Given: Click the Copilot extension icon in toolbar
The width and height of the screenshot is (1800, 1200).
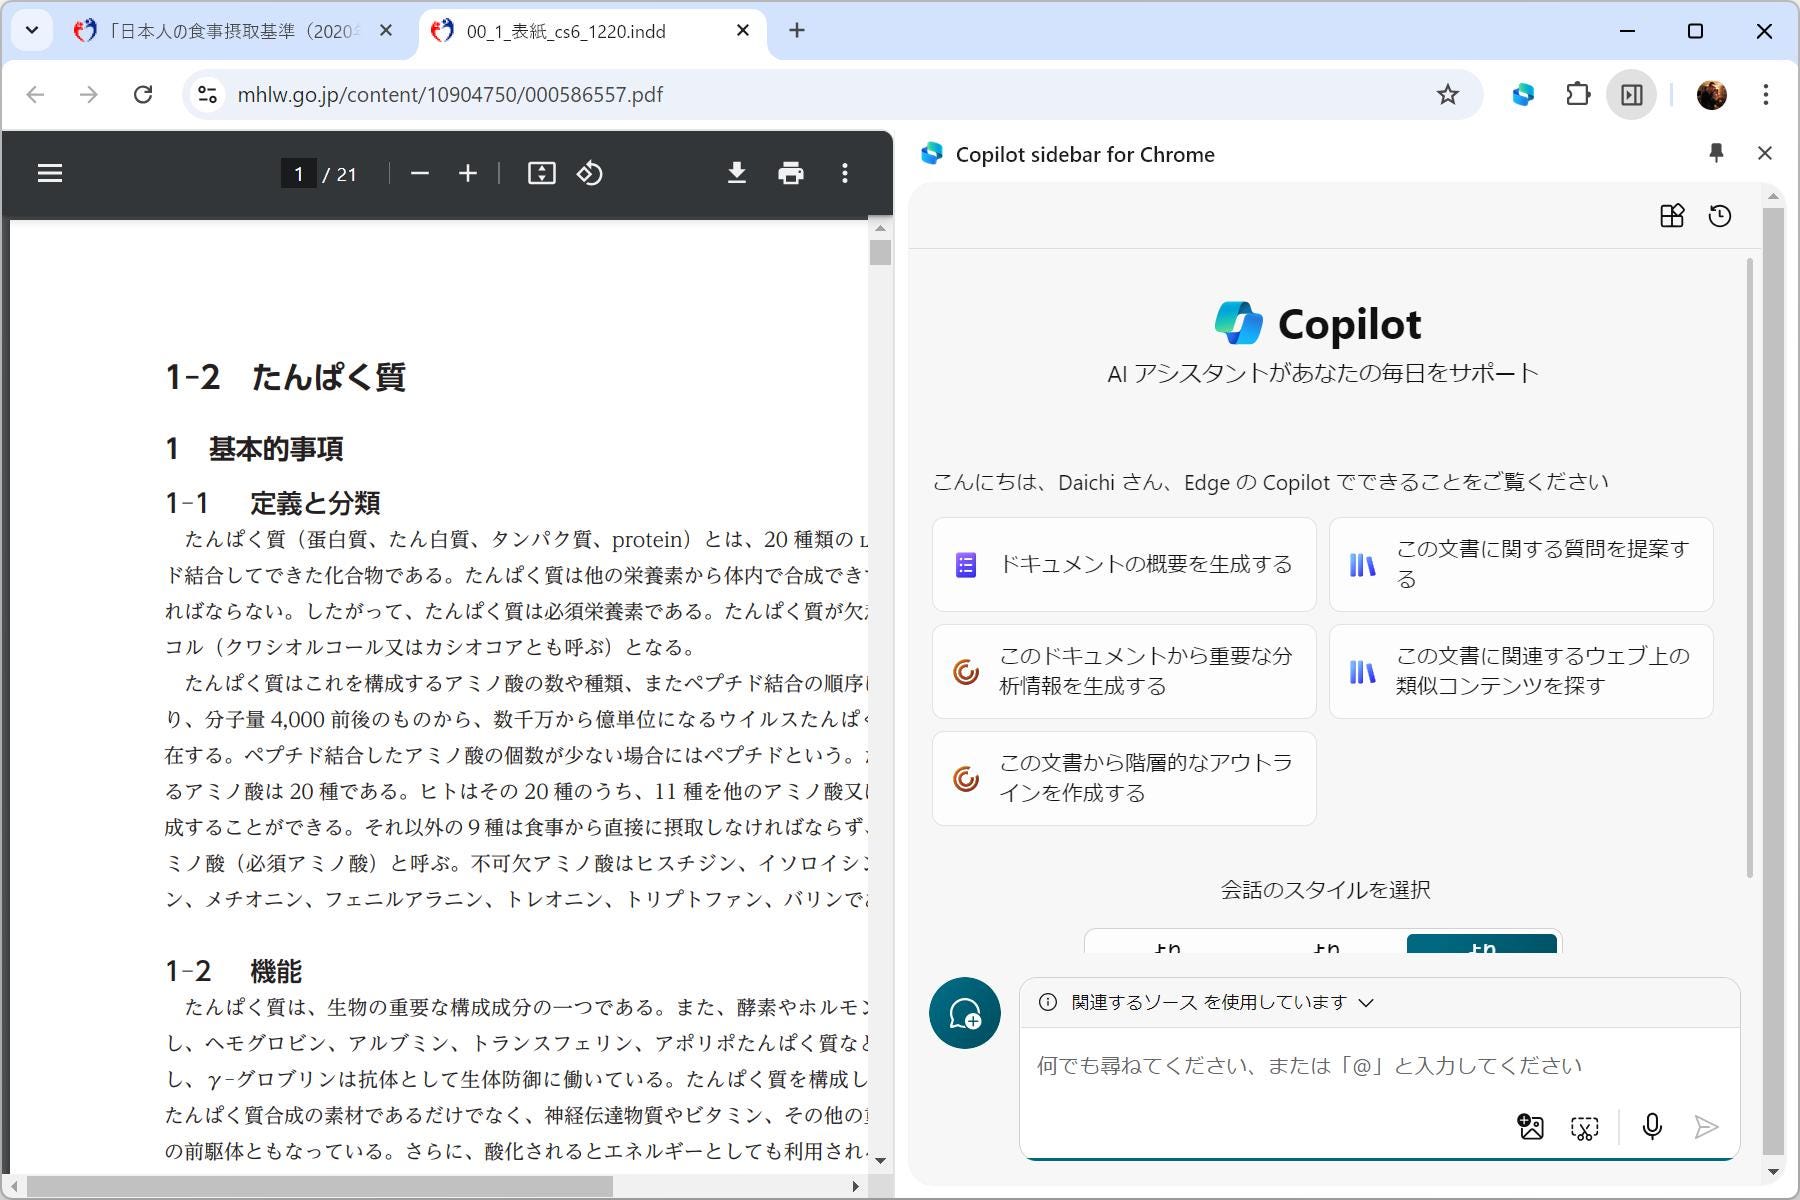Looking at the screenshot, I should pyautogui.click(x=1523, y=94).
